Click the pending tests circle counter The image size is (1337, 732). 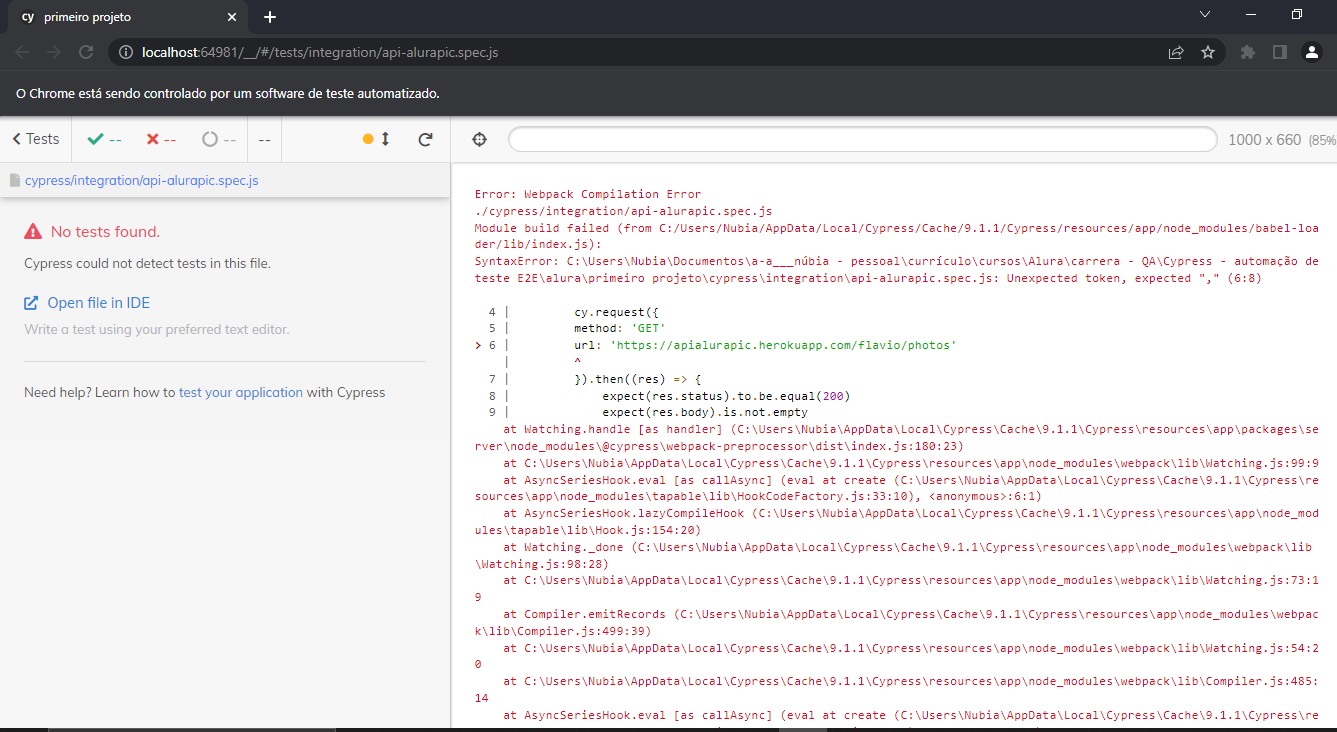point(219,140)
